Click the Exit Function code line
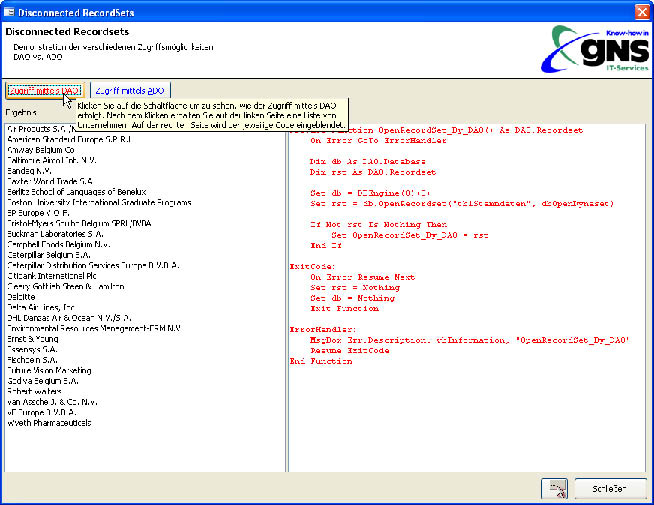The height and width of the screenshot is (505, 654). coord(345,309)
